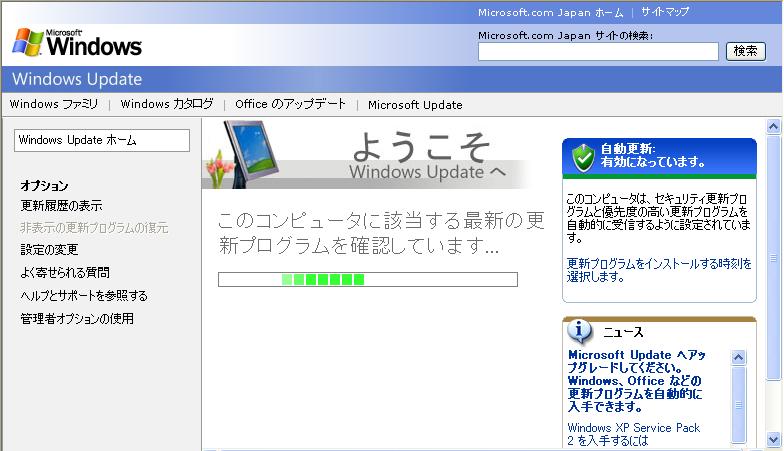The image size is (784, 451).
Task: Click the green shield automatic updates icon
Action: [583, 157]
